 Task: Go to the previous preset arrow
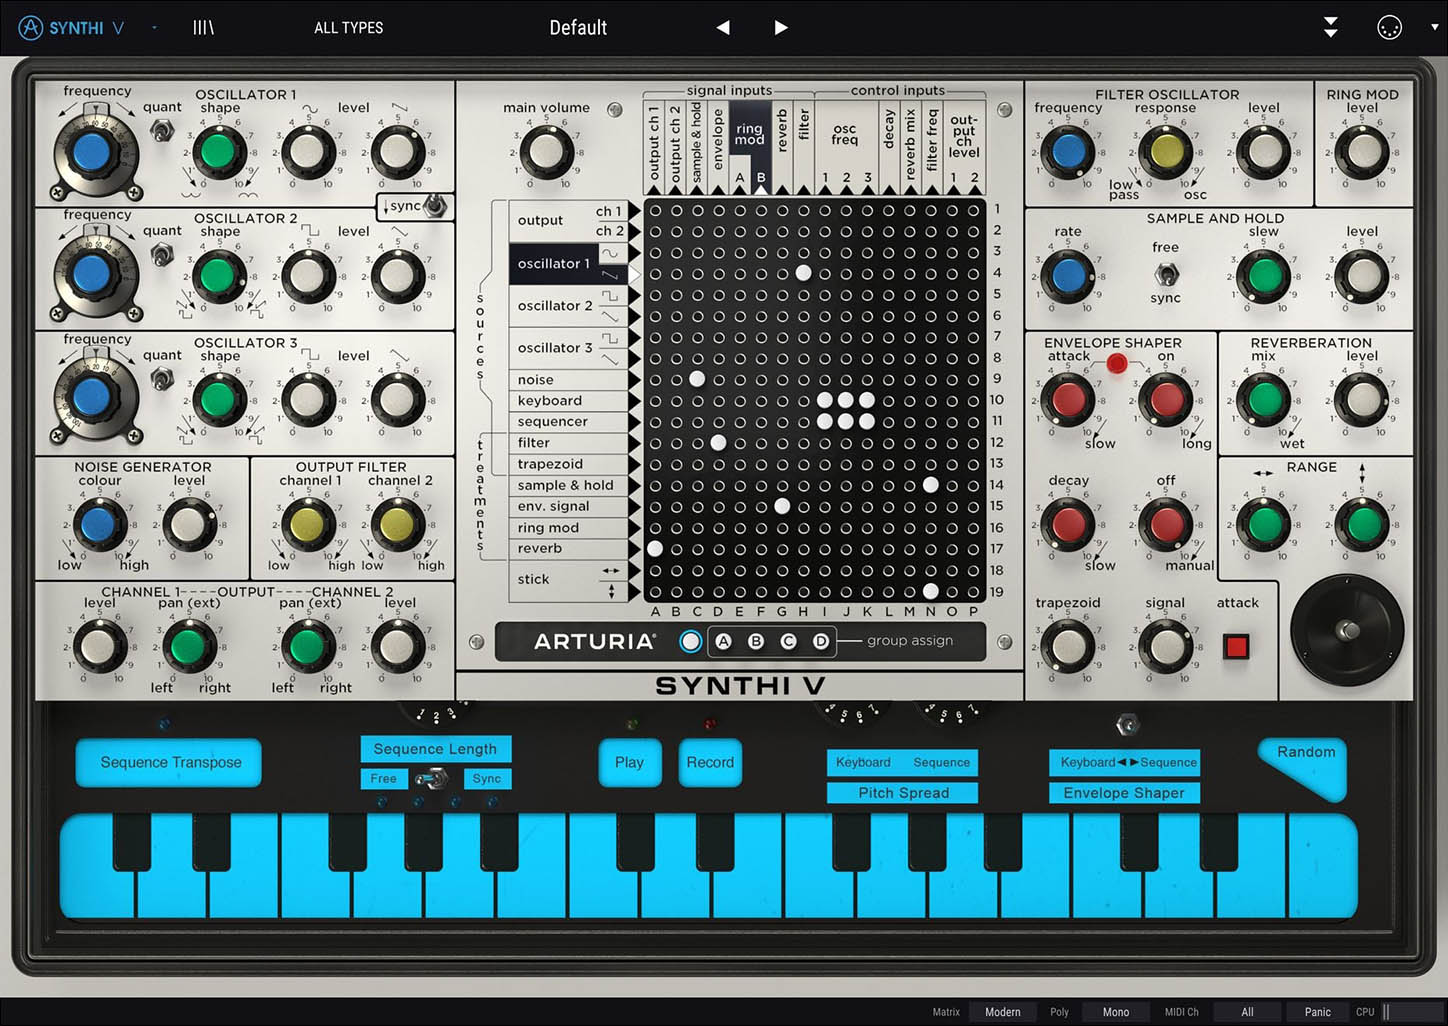point(723,27)
